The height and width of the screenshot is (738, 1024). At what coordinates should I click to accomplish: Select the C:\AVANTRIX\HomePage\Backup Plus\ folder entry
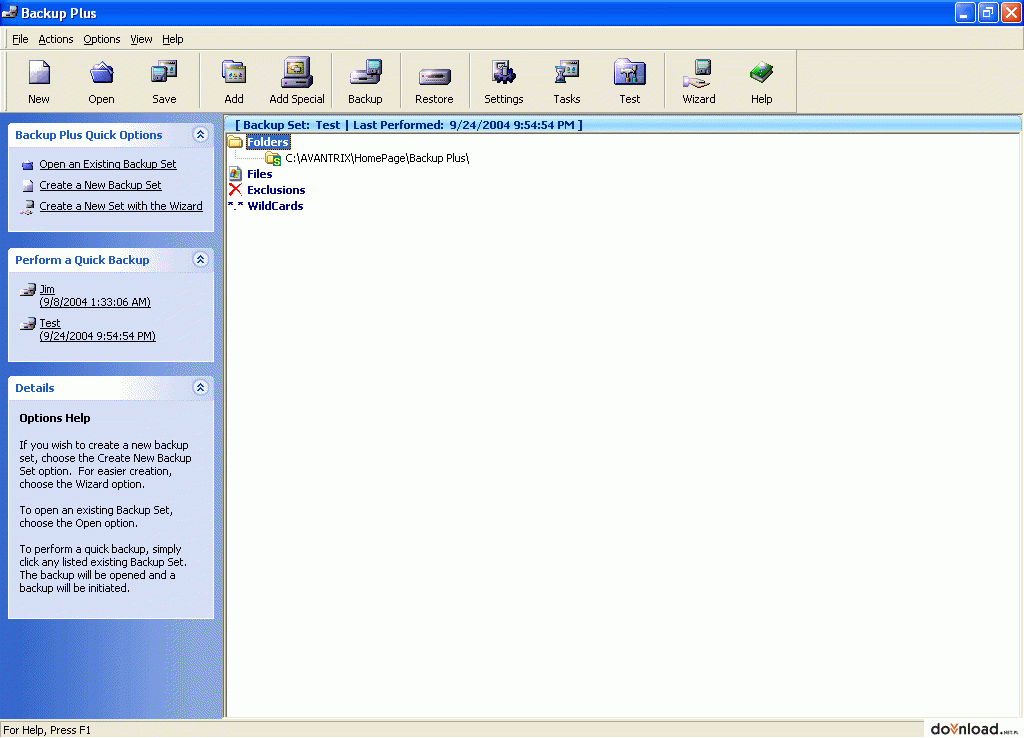(377, 158)
